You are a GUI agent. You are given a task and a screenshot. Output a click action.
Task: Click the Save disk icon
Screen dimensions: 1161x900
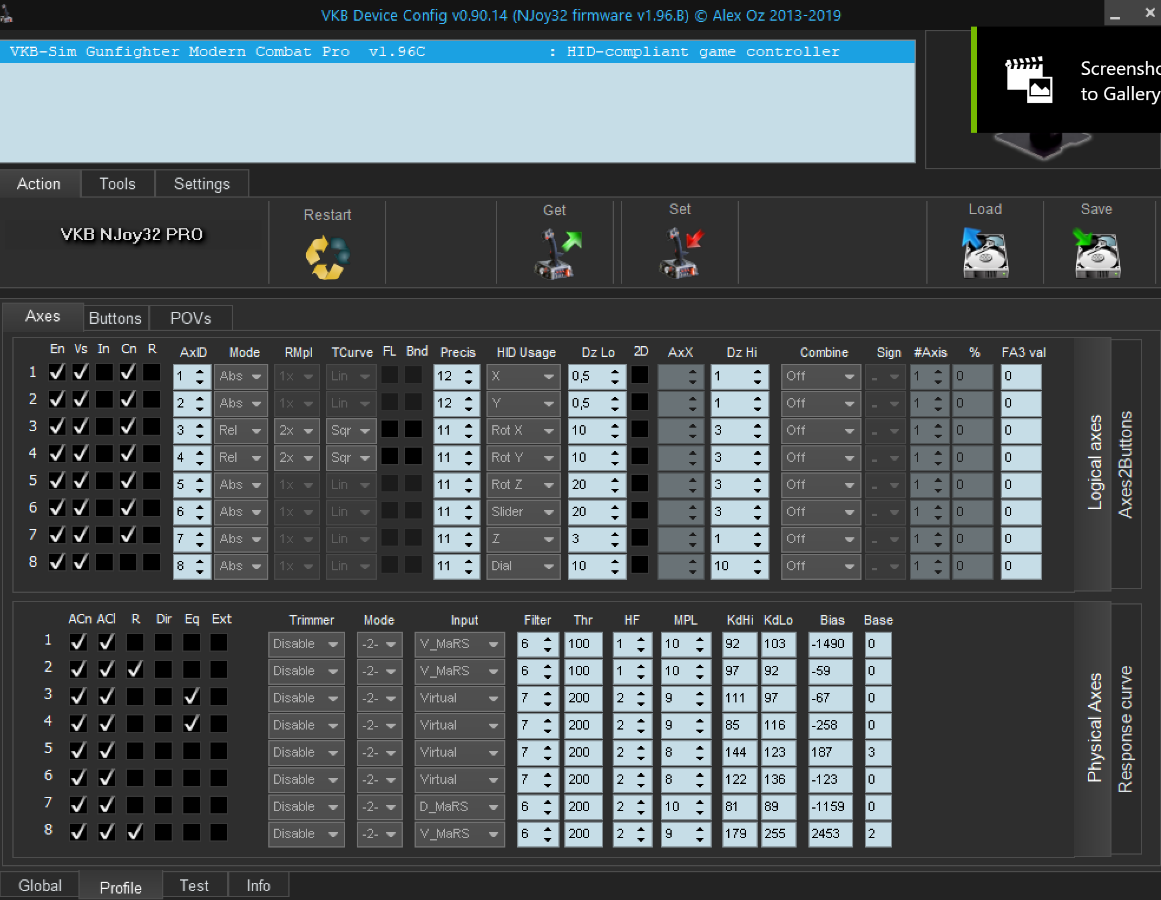click(x=1096, y=253)
